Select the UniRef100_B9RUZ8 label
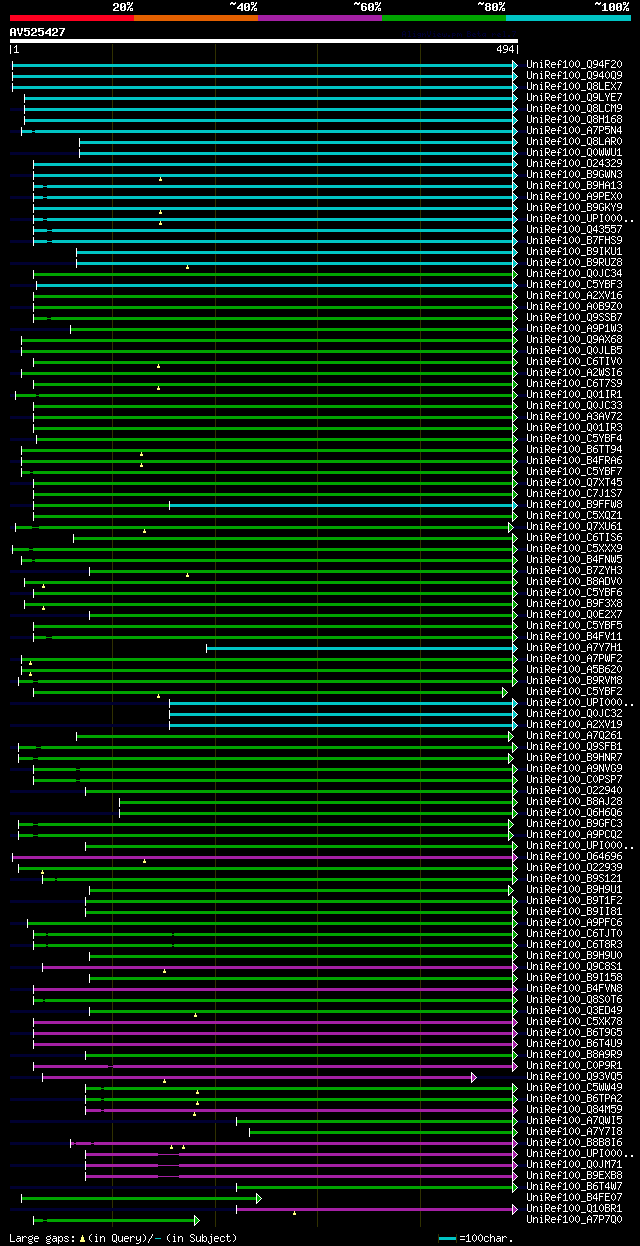The height and width of the screenshot is (1246, 640). pyautogui.click(x=574, y=262)
